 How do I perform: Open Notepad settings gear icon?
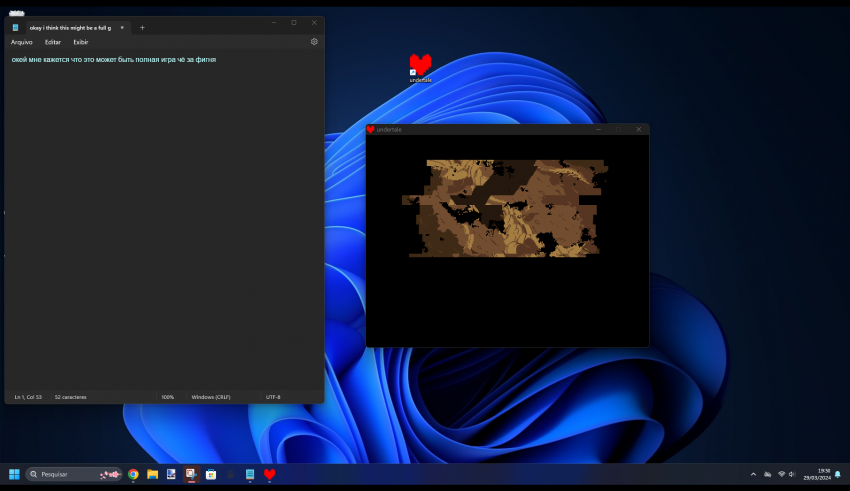pyautogui.click(x=314, y=42)
